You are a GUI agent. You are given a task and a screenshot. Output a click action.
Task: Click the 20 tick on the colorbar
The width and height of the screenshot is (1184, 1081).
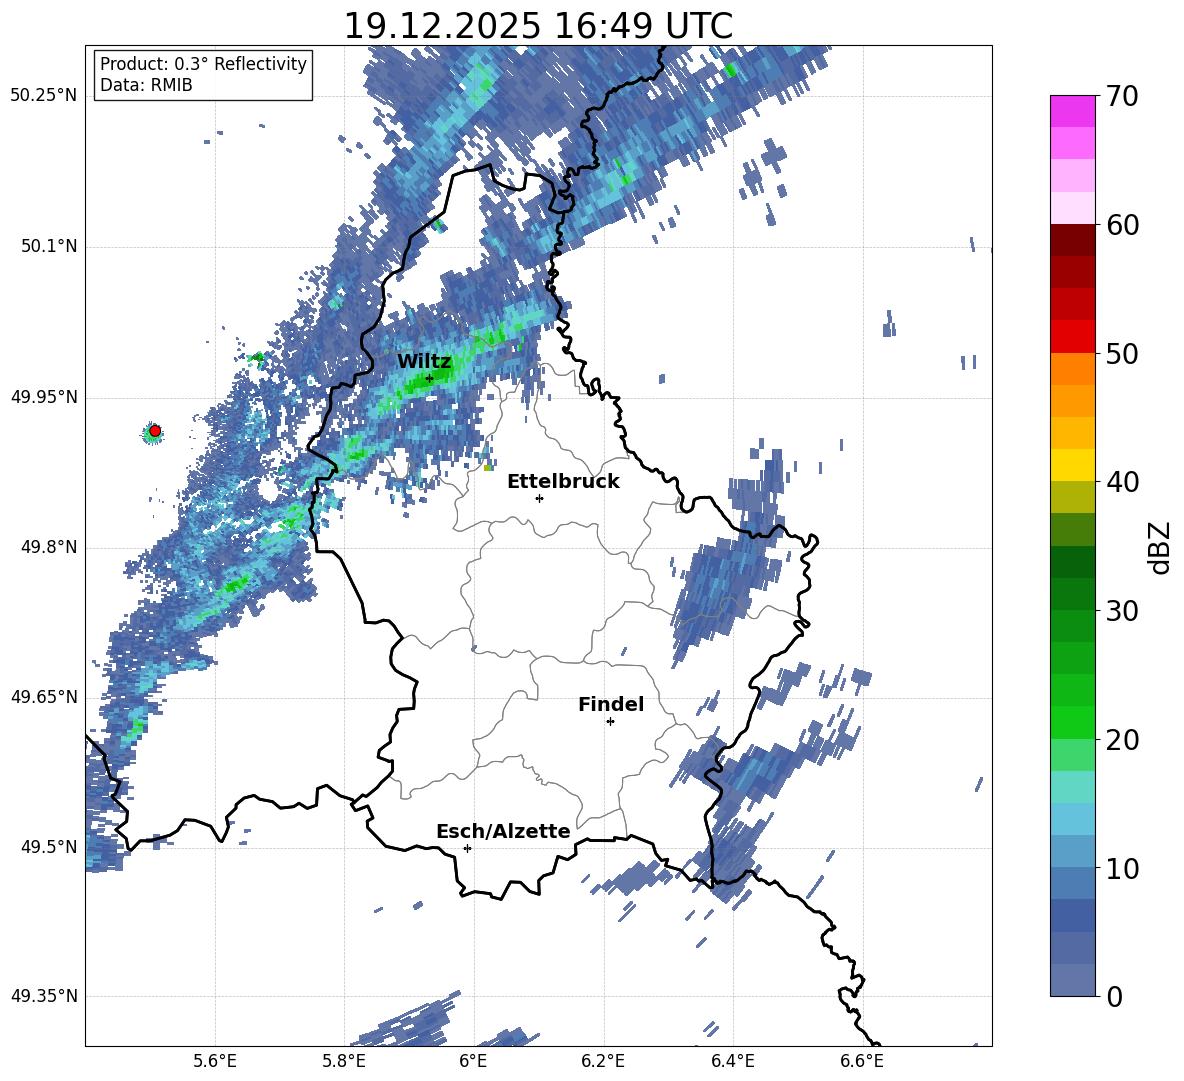point(1121,740)
